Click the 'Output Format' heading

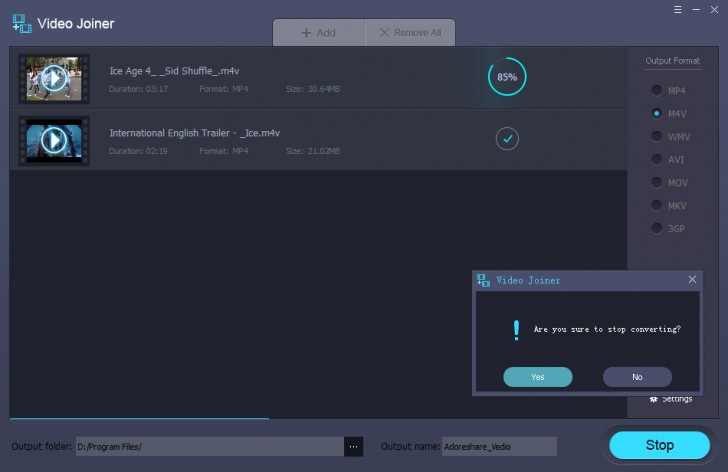point(672,61)
